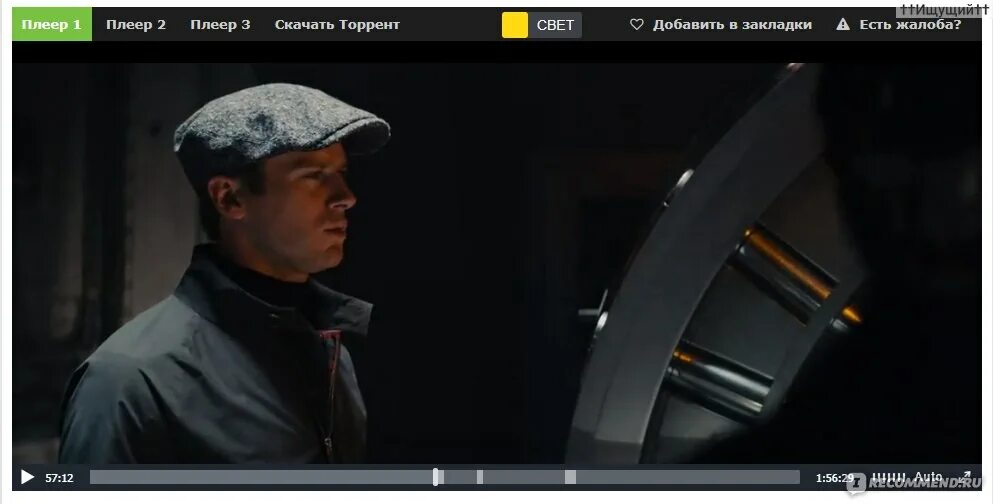This screenshot has height=504, width=993.
Task: Enter fullscreen with the arrow icon
Action: coord(965,477)
